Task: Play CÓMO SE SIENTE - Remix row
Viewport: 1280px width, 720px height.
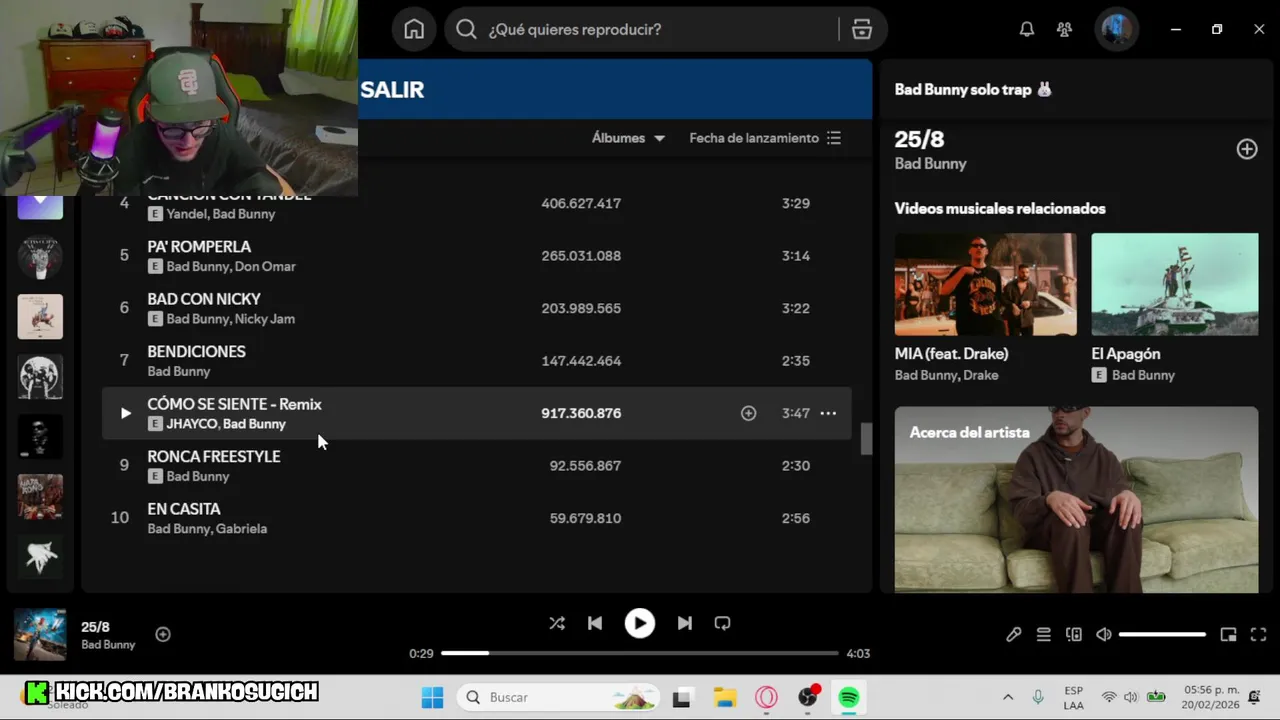Action: click(x=125, y=413)
